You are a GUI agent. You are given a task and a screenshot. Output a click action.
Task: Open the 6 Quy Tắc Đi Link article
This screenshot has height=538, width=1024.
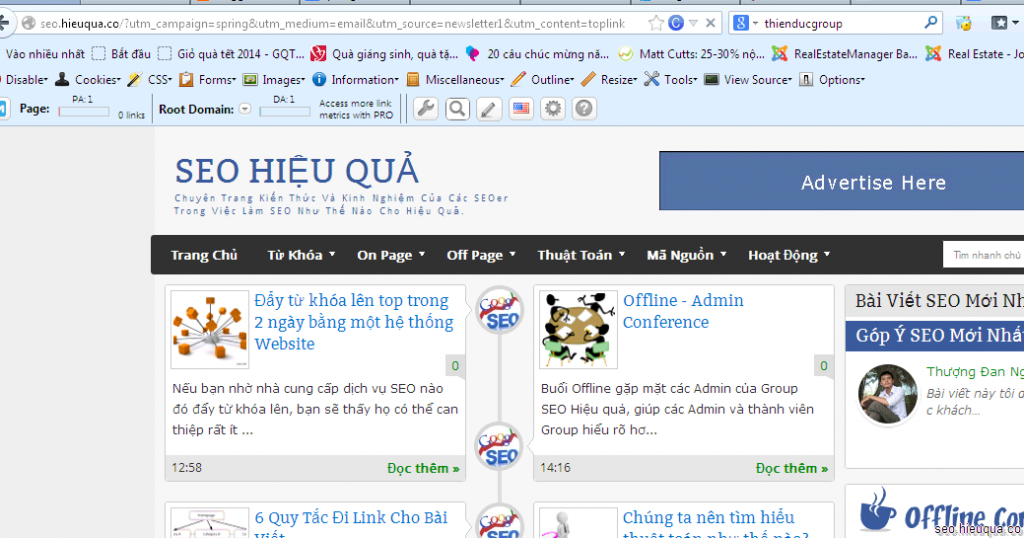pos(351,524)
